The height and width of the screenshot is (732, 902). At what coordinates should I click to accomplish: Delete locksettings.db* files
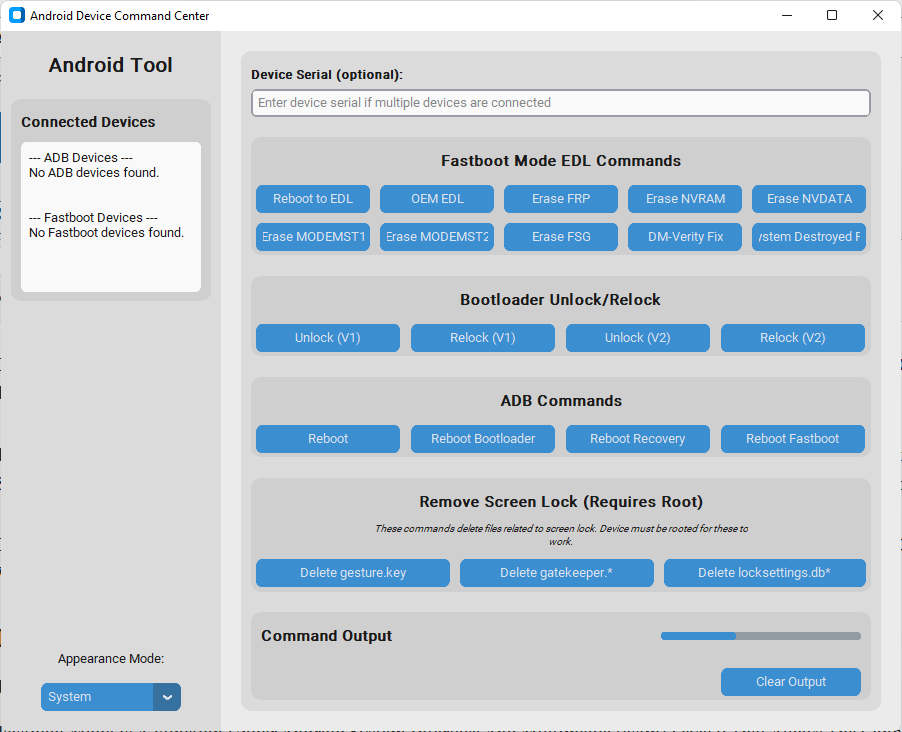click(764, 573)
